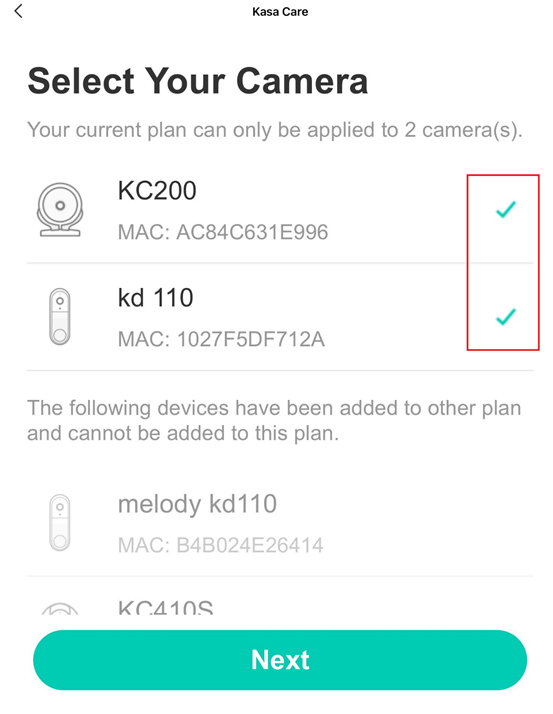Click the Kasa Care header title

(x=280, y=11)
